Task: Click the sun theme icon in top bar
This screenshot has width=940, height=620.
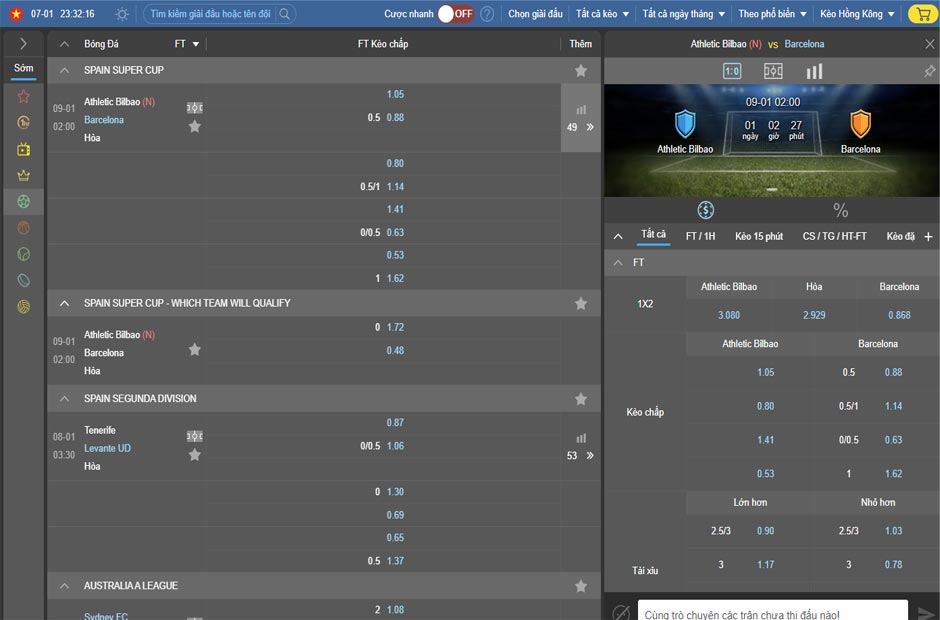Action: tap(122, 14)
